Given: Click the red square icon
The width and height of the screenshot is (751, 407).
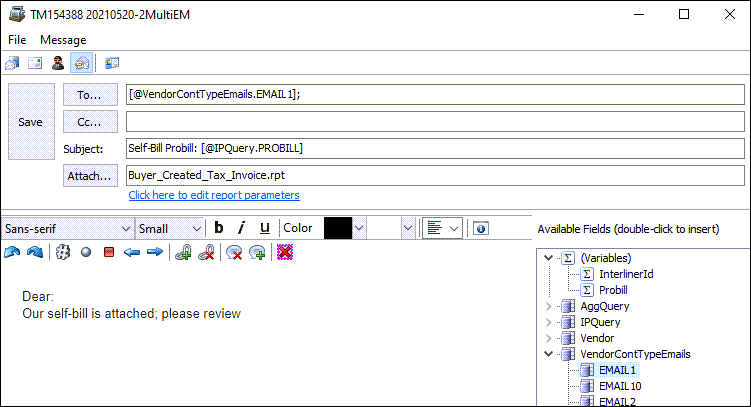Looking at the screenshot, I should click(109, 252).
